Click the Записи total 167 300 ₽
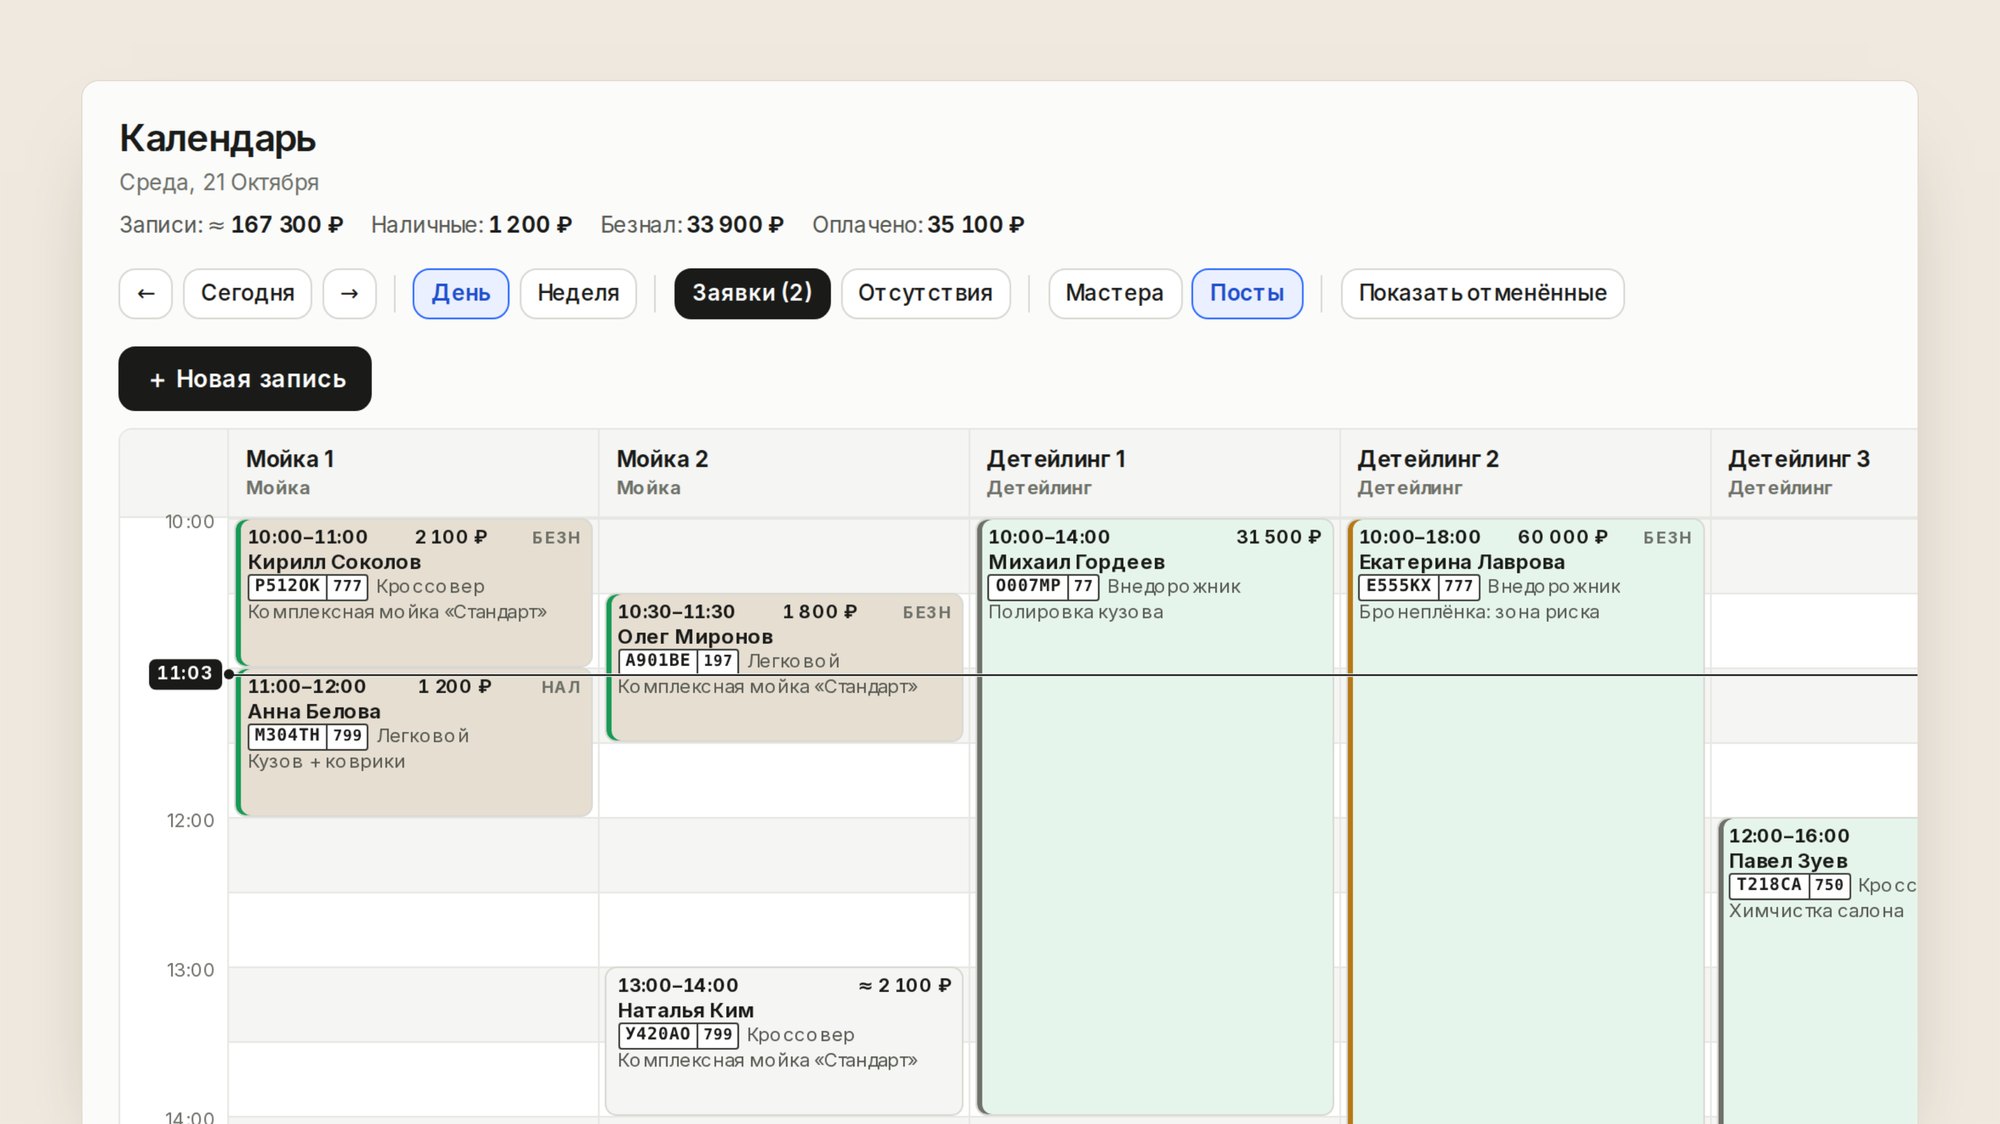2000x1124 pixels. click(x=231, y=225)
